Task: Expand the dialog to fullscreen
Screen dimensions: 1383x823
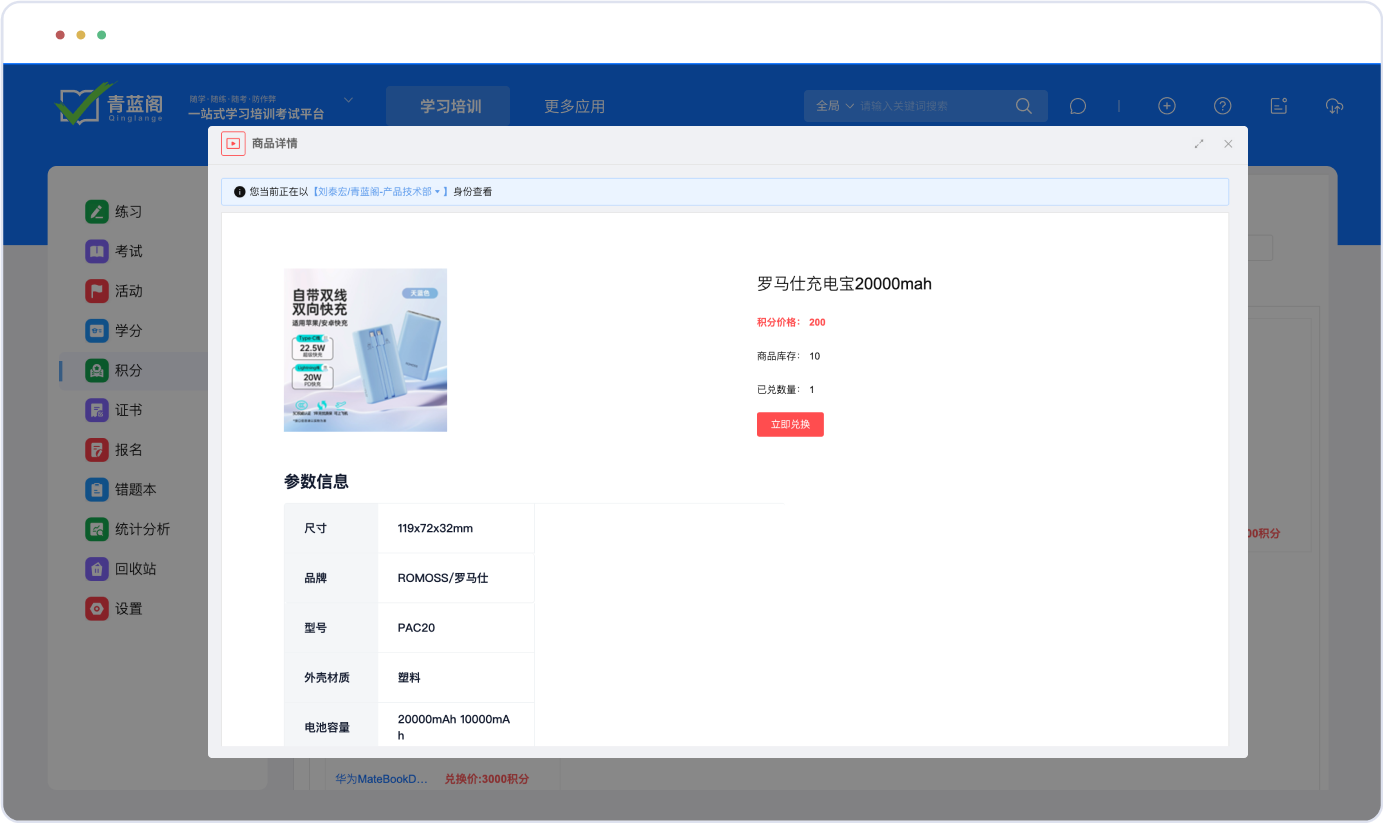Action: [1199, 144]
